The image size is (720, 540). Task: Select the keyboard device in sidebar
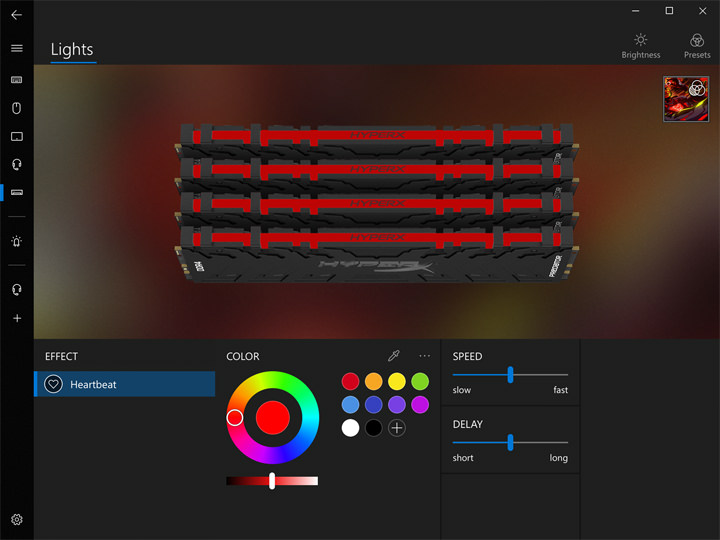[17, 79]
